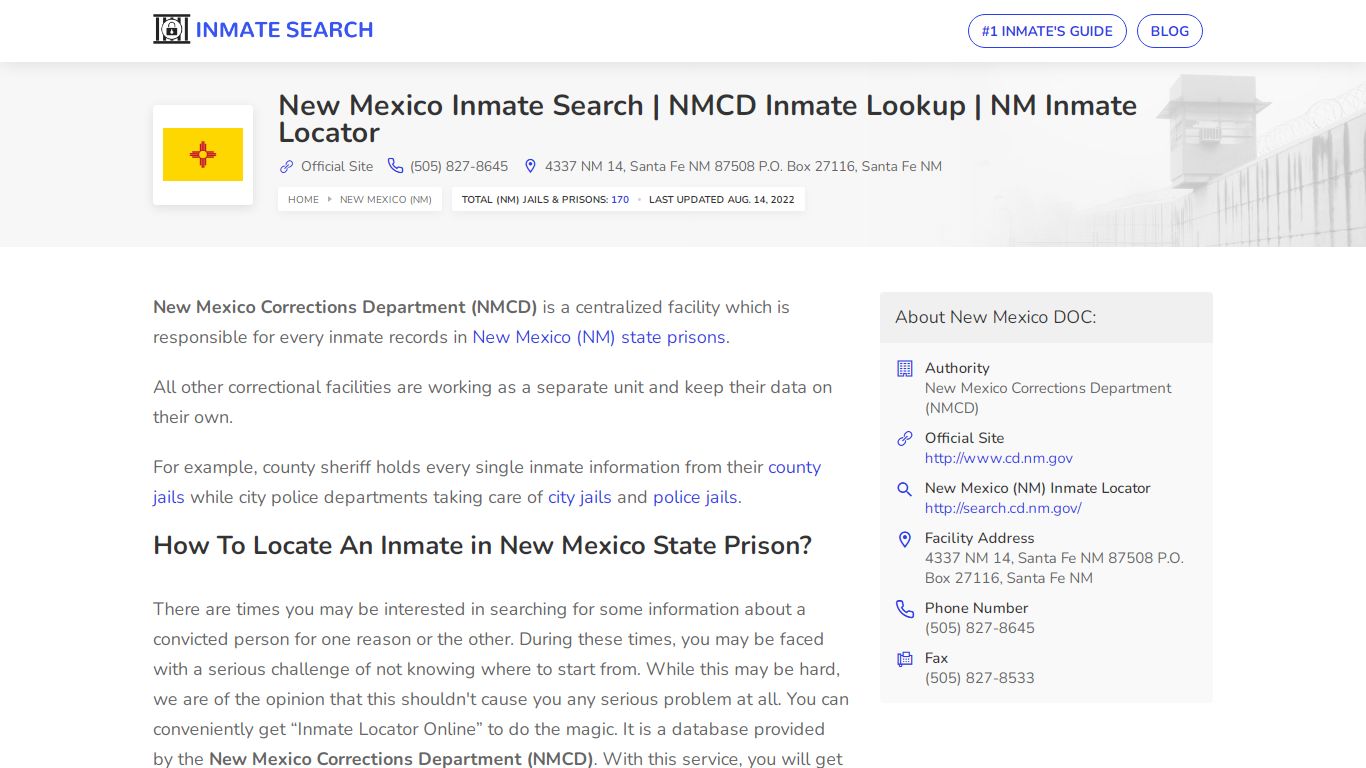Select the fax number (505) 827-8533
This screenshot has height=768, width=1366.
(980, 678)
